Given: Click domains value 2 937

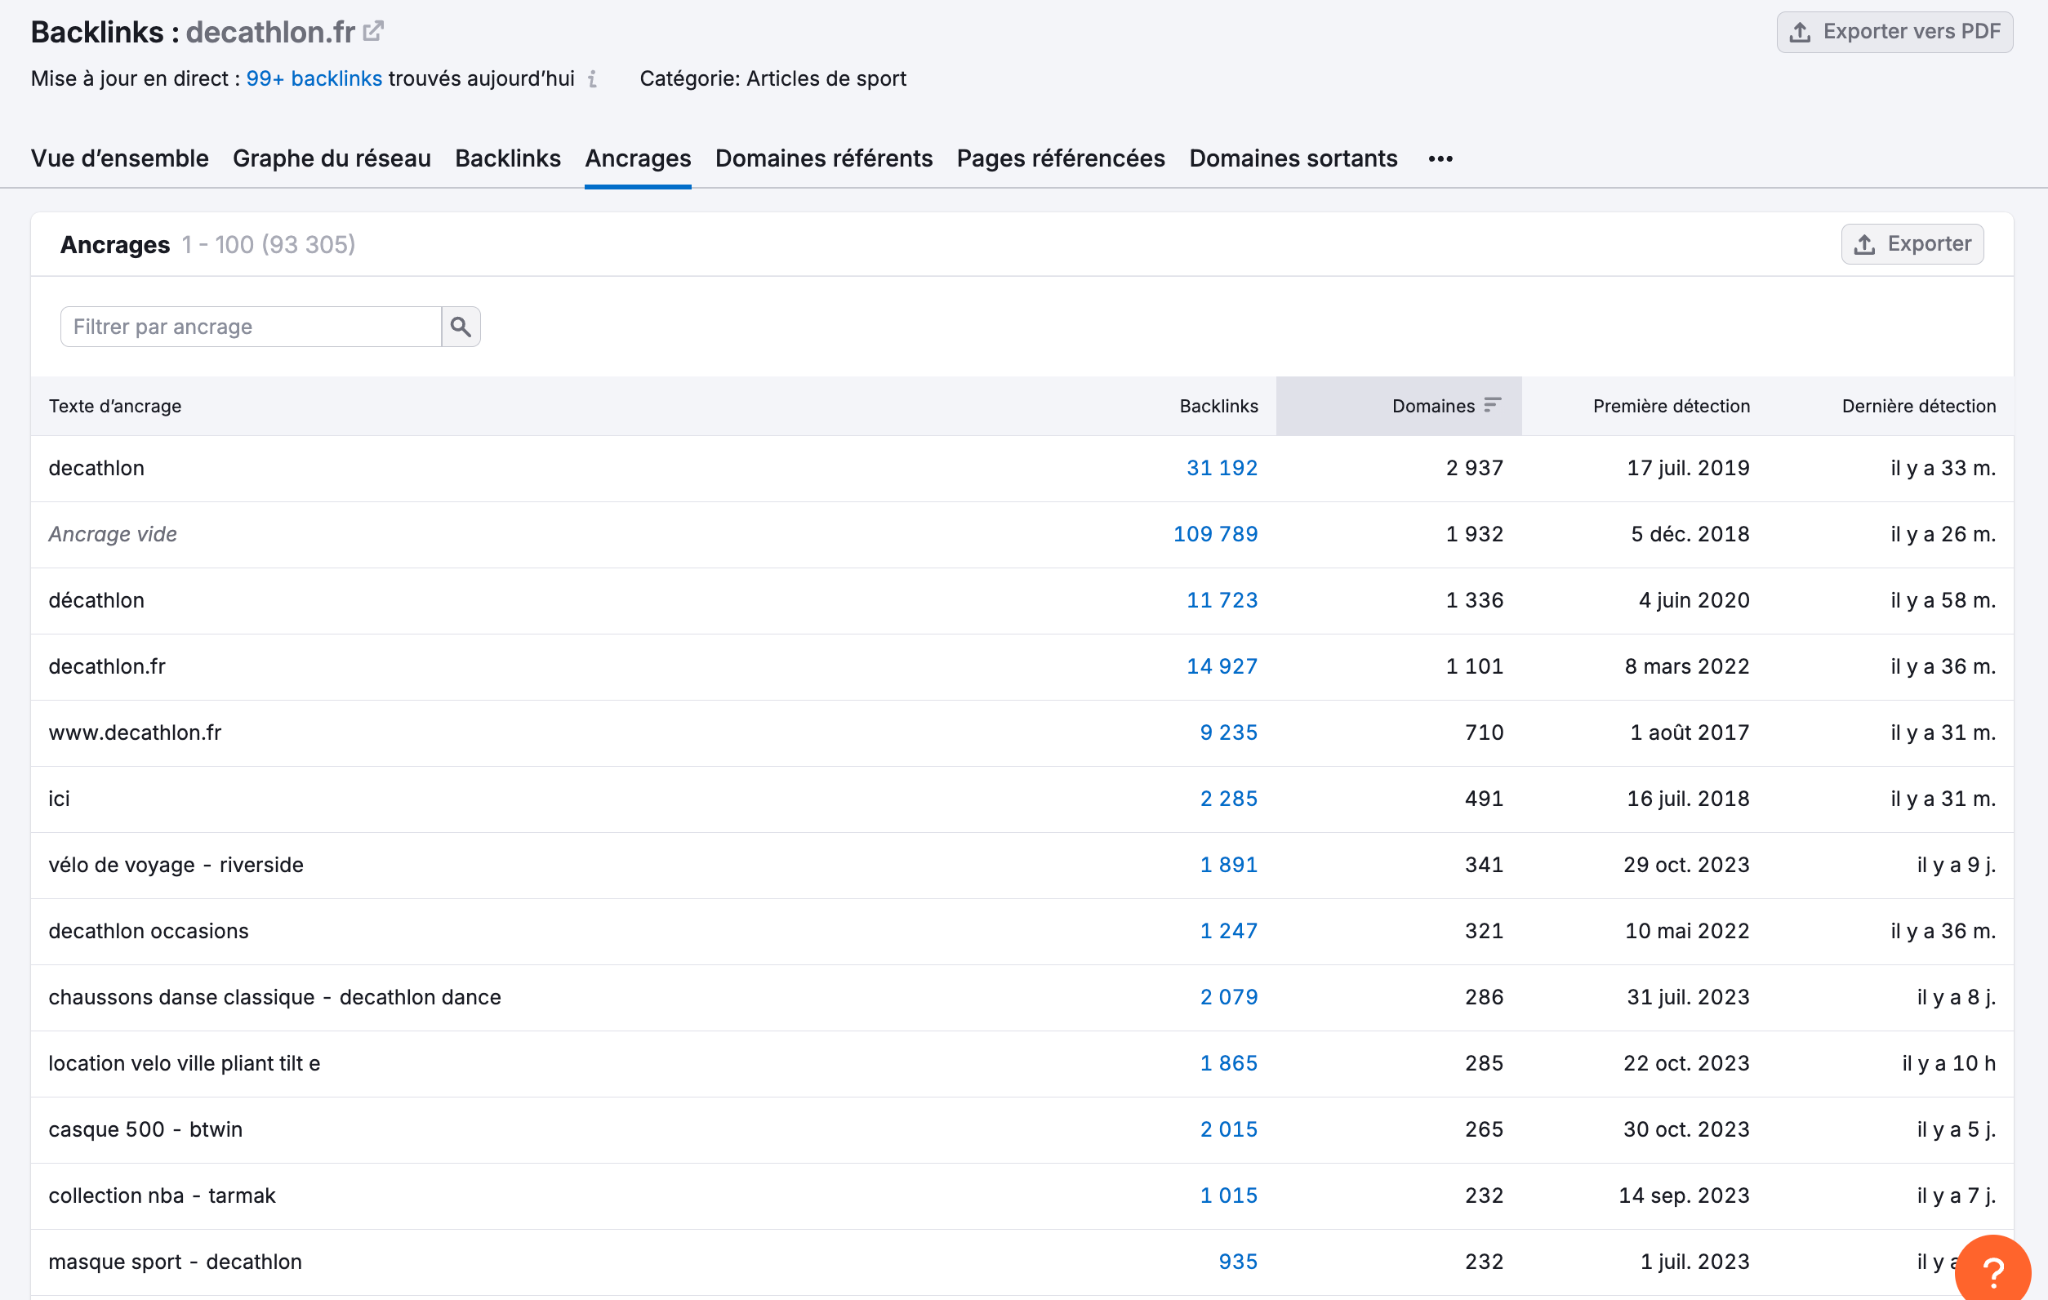Looking at the screenshot, I should (x=1474, y=468).
